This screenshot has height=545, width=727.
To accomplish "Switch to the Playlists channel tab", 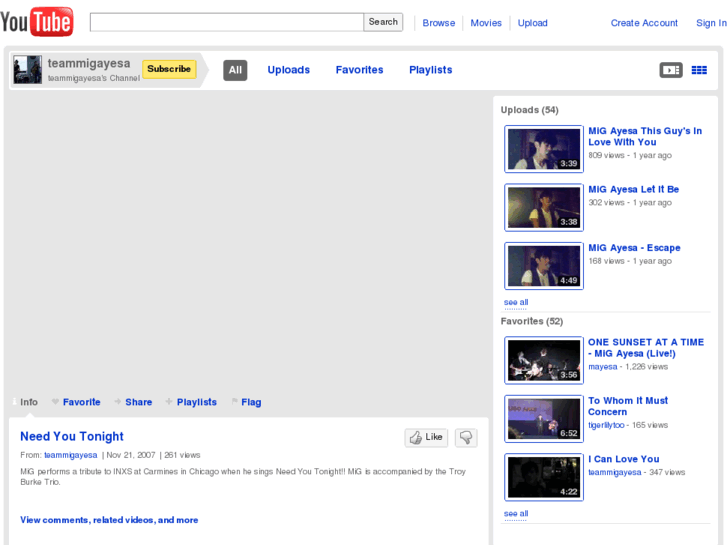I will (430, 70).
